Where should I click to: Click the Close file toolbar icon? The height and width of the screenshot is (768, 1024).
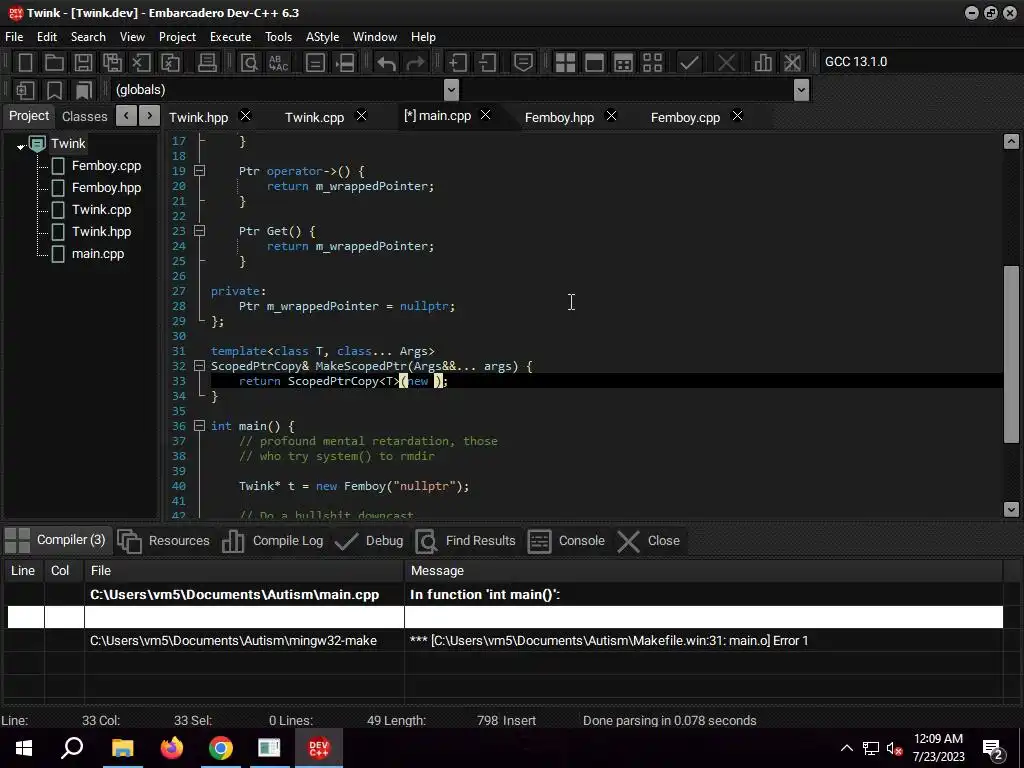[x=141, y=63]
